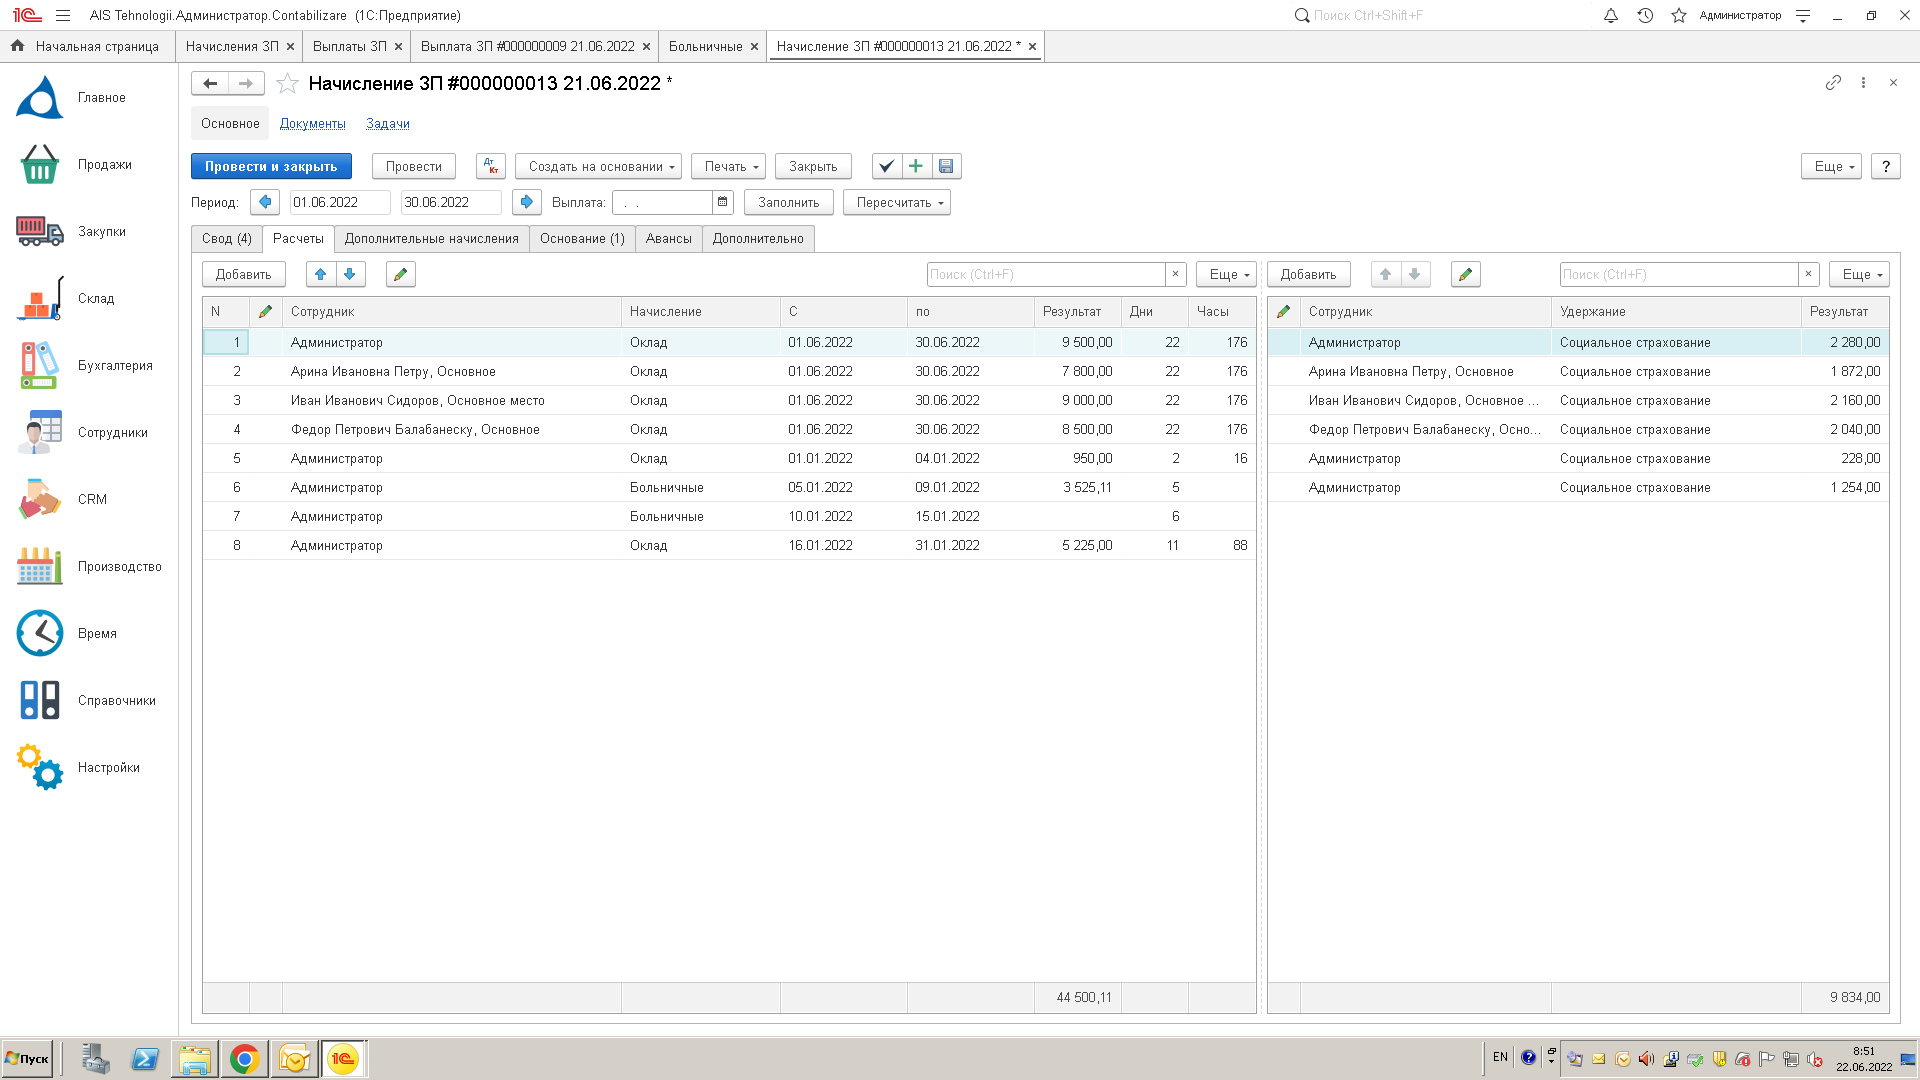Screen dimensions: 1920x1080
Task: Expand the Создать на основании dropdown
Action: (x=598, y=166)
